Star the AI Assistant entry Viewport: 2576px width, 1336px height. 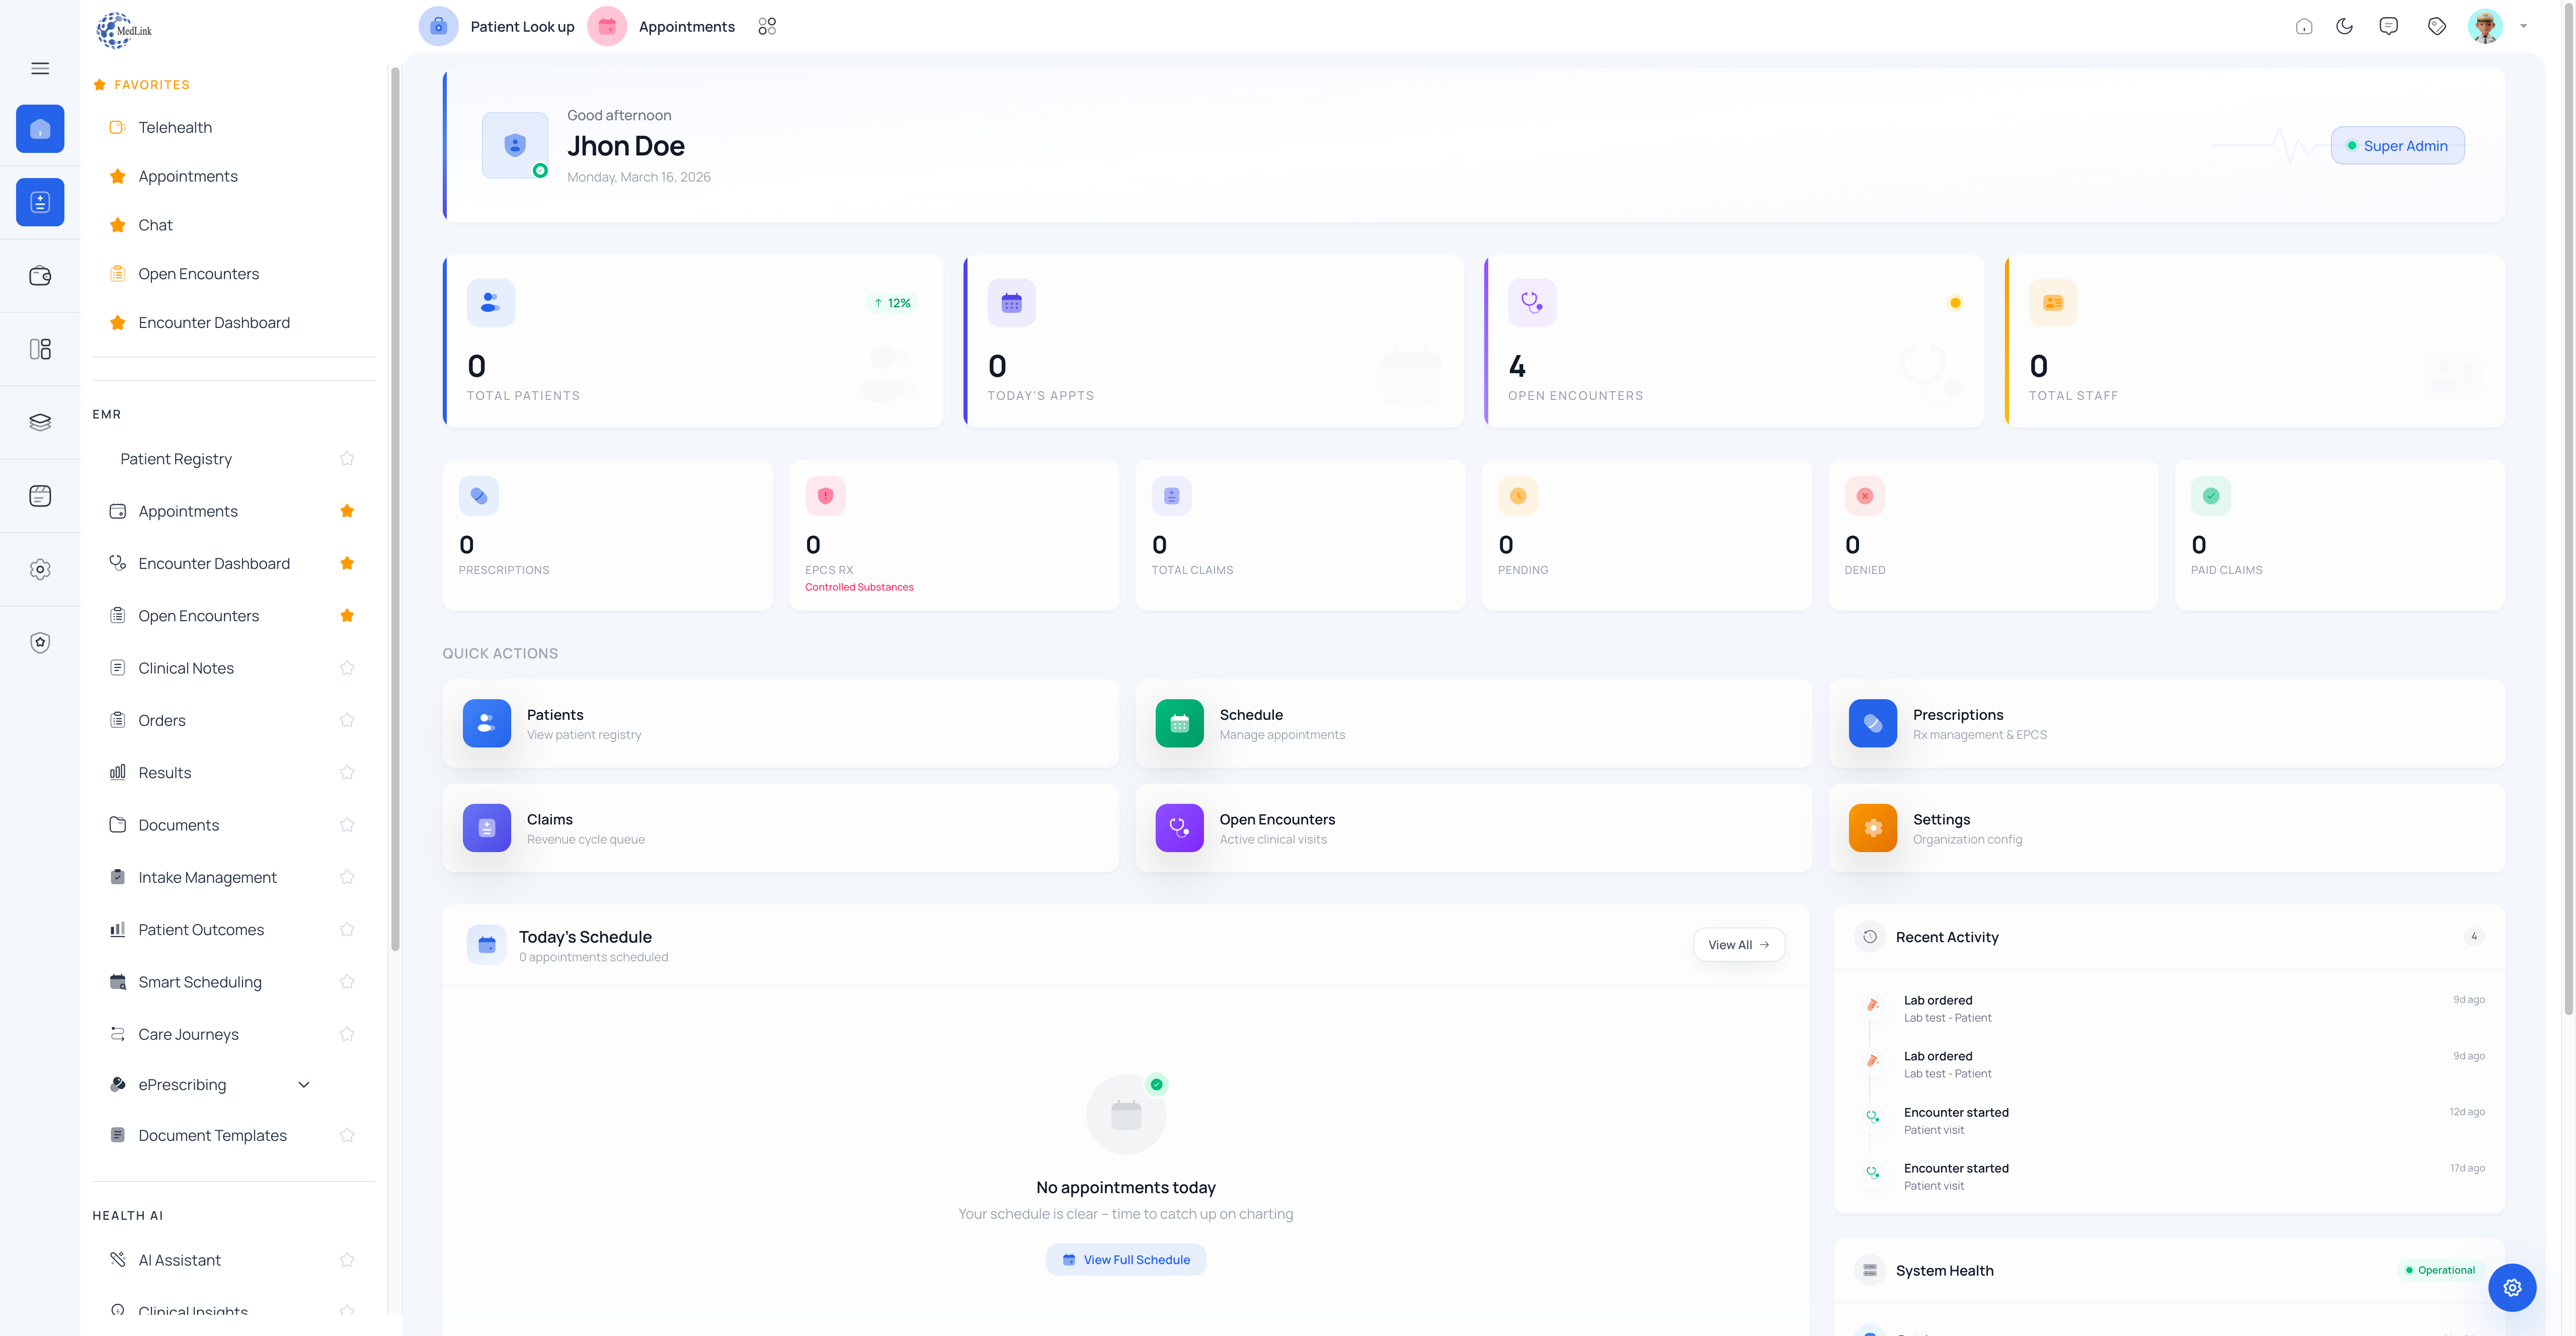pos(347,1260)
